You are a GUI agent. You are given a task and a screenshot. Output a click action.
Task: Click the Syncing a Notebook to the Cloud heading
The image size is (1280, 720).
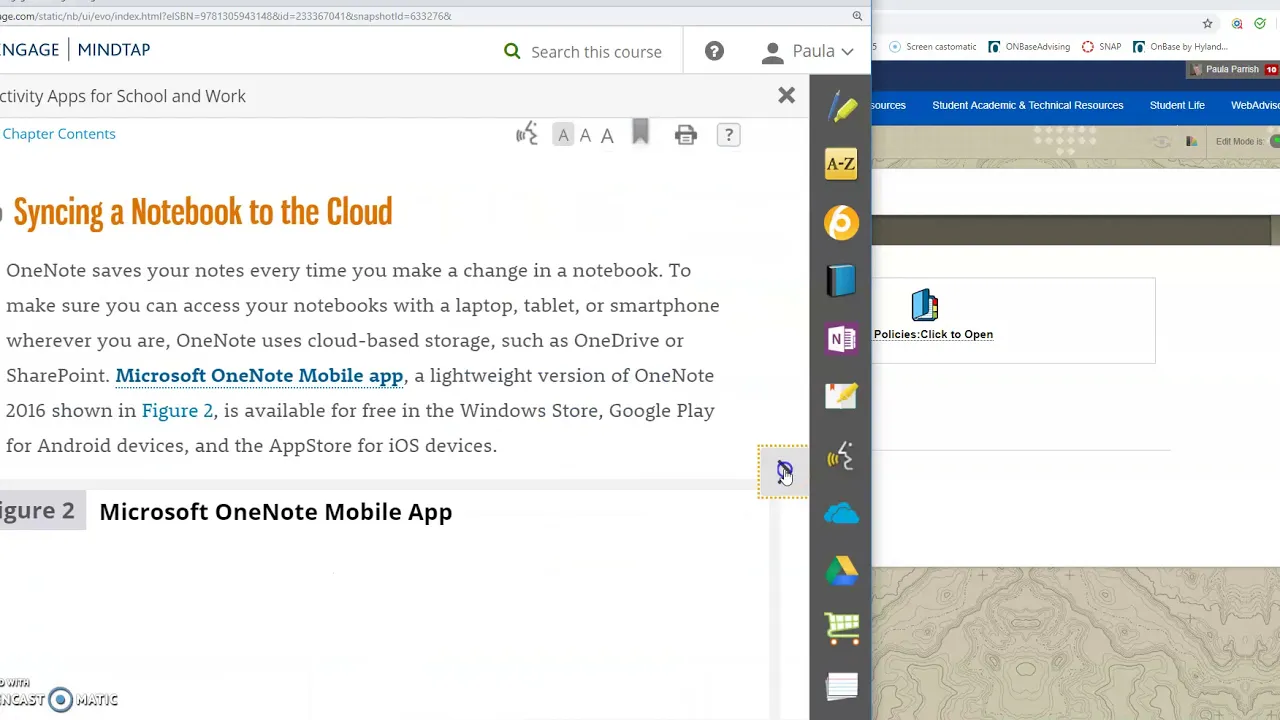point(202,212)
